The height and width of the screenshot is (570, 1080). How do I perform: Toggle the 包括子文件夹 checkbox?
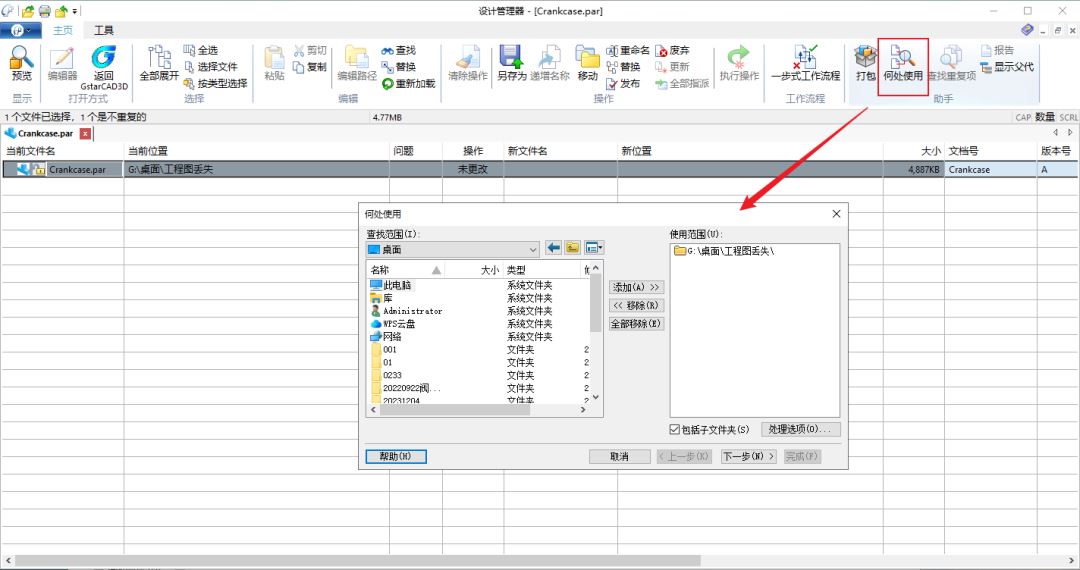(x=676, y=430)
